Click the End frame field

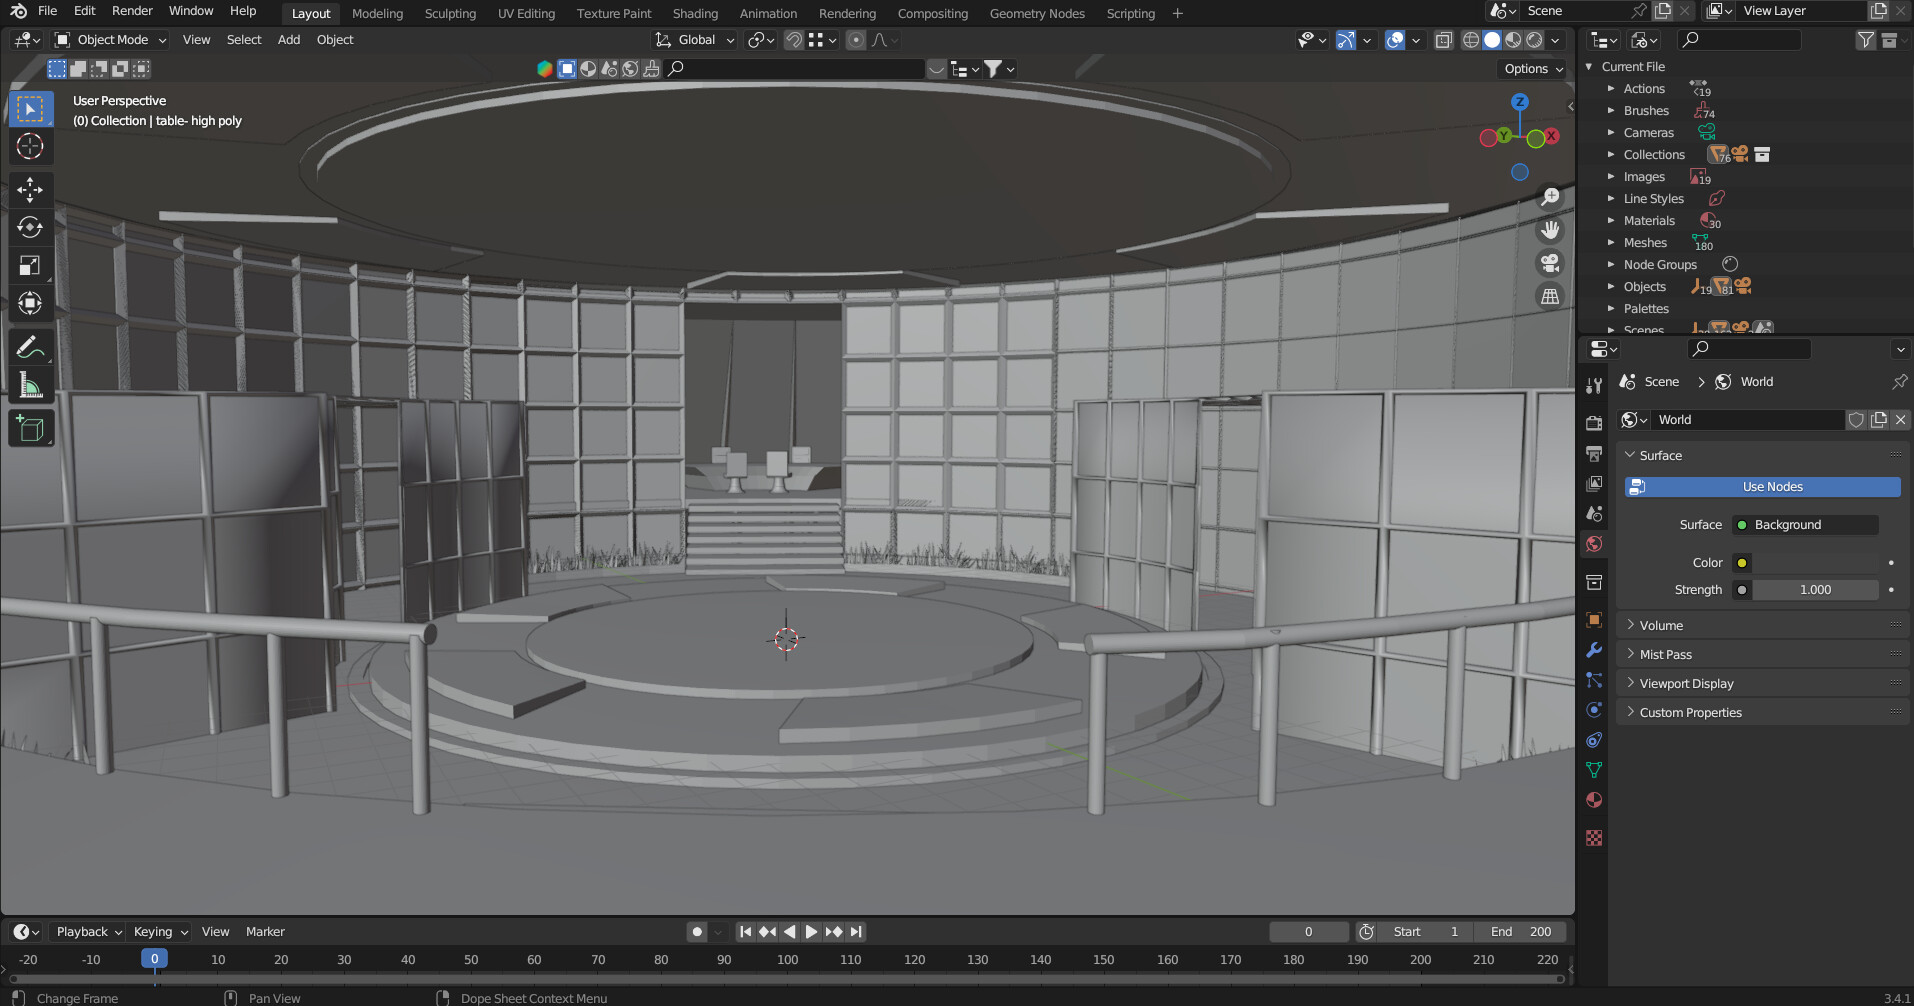(x=1520, y=932)
